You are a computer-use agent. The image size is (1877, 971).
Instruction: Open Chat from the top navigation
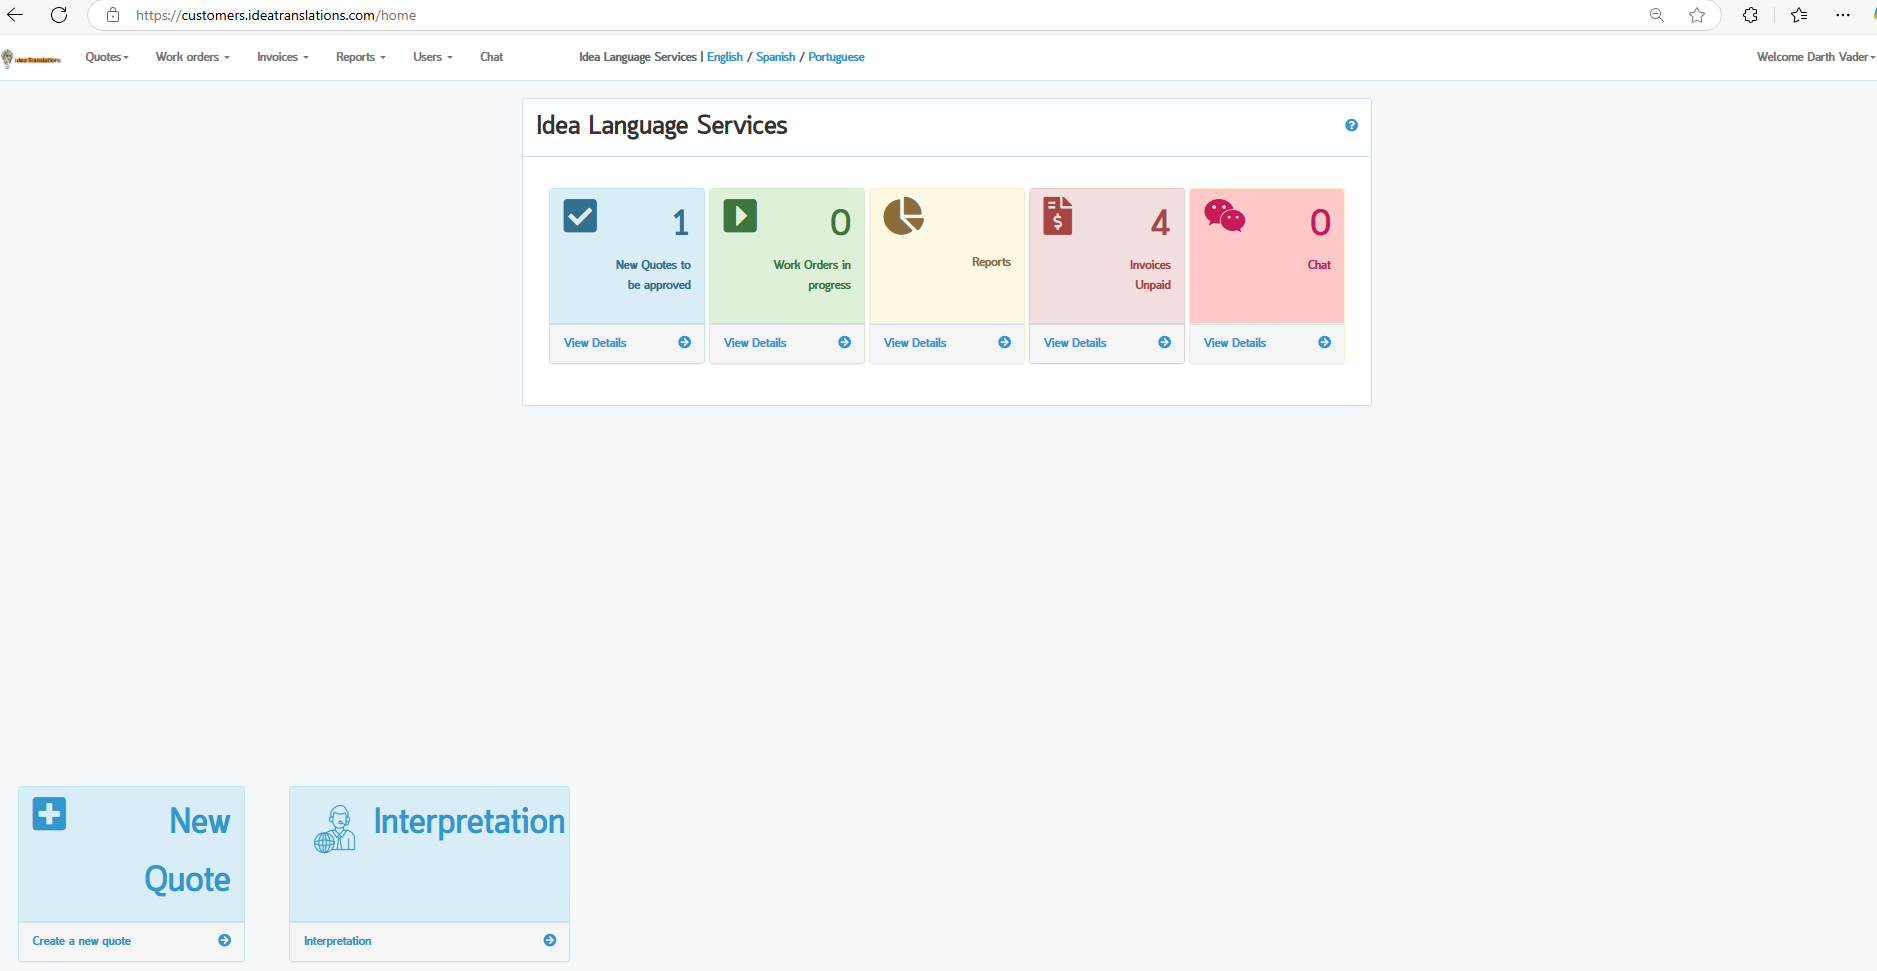pos(491,57)
